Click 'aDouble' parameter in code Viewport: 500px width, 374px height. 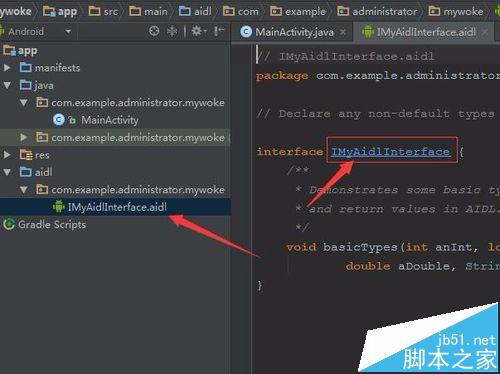[x=426, y=266]
